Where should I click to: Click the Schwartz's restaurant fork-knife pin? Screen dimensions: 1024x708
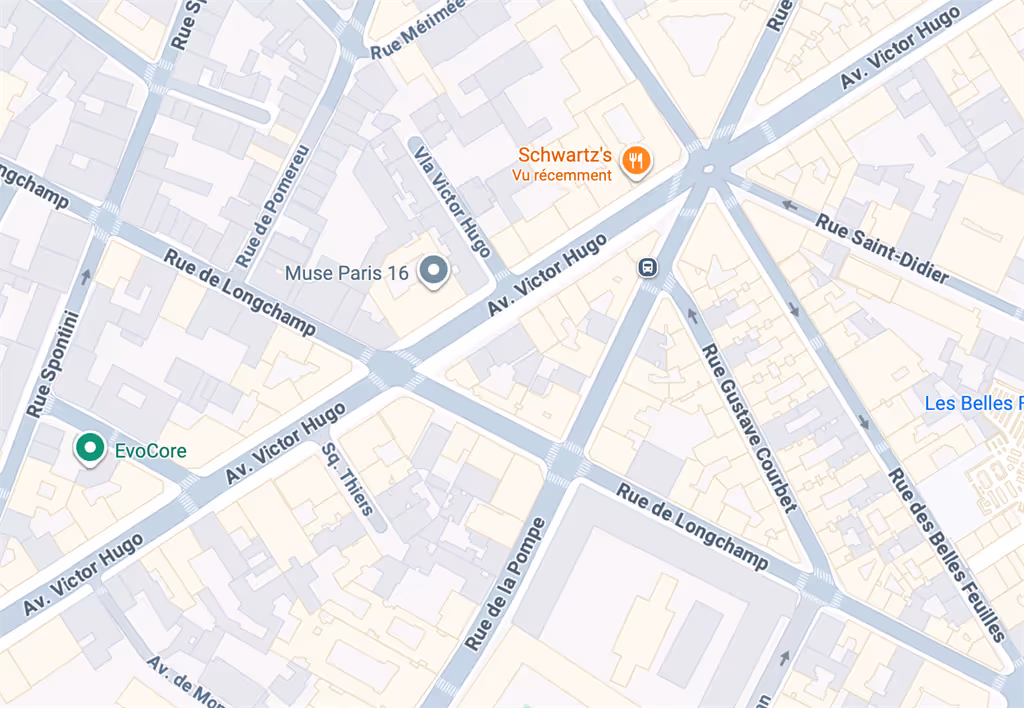[635, 161]
